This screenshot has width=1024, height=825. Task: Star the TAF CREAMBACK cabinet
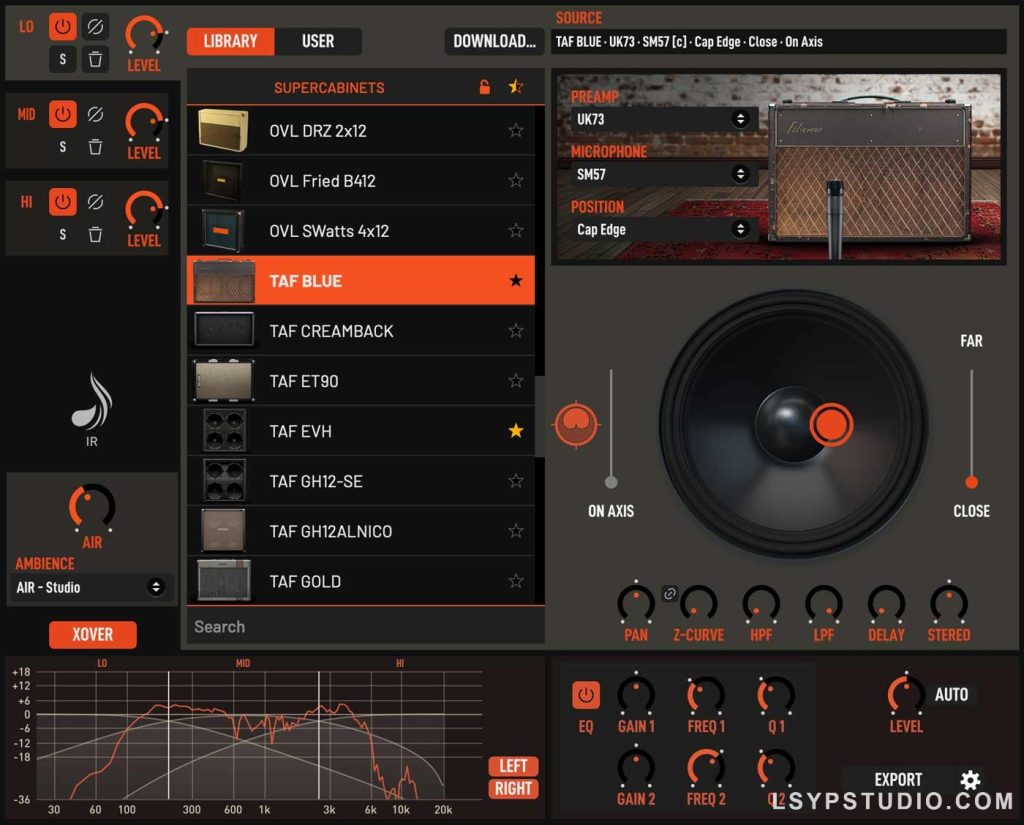516,330
